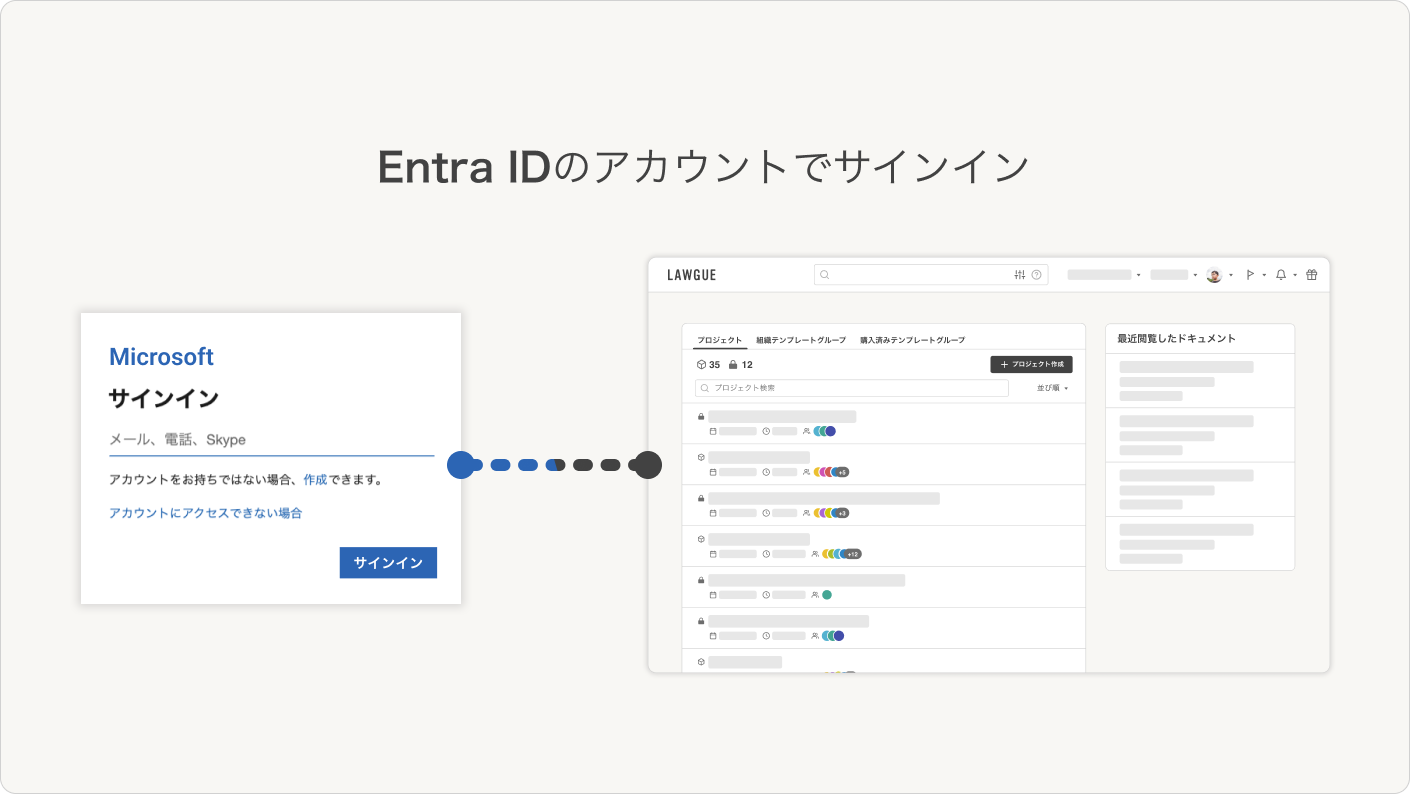The height and width of the screenshot is (794, 1410).
Task: Open the flag icon menu
Action: click(1250, 275)
